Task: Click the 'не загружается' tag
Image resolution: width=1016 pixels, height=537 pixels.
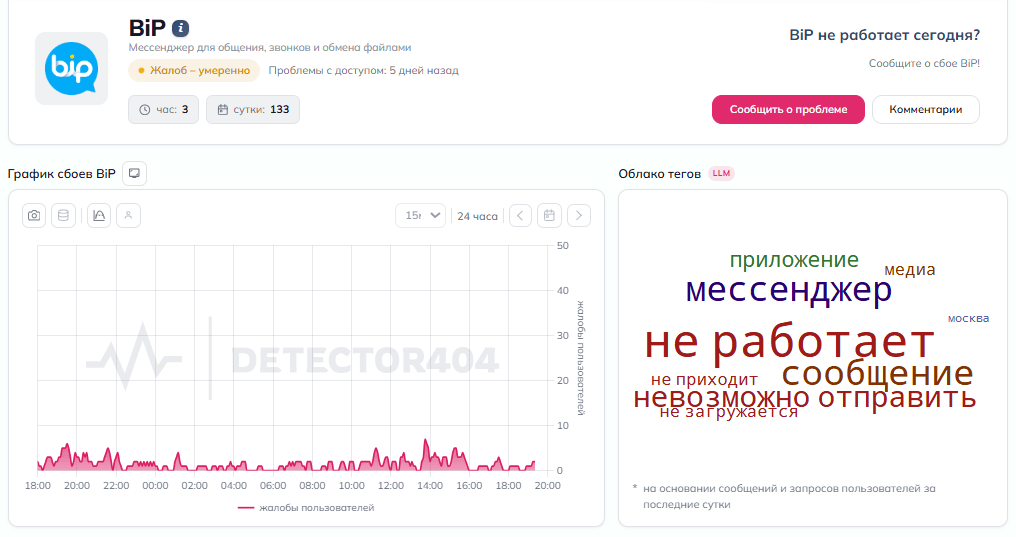Action: pos(729,412)
